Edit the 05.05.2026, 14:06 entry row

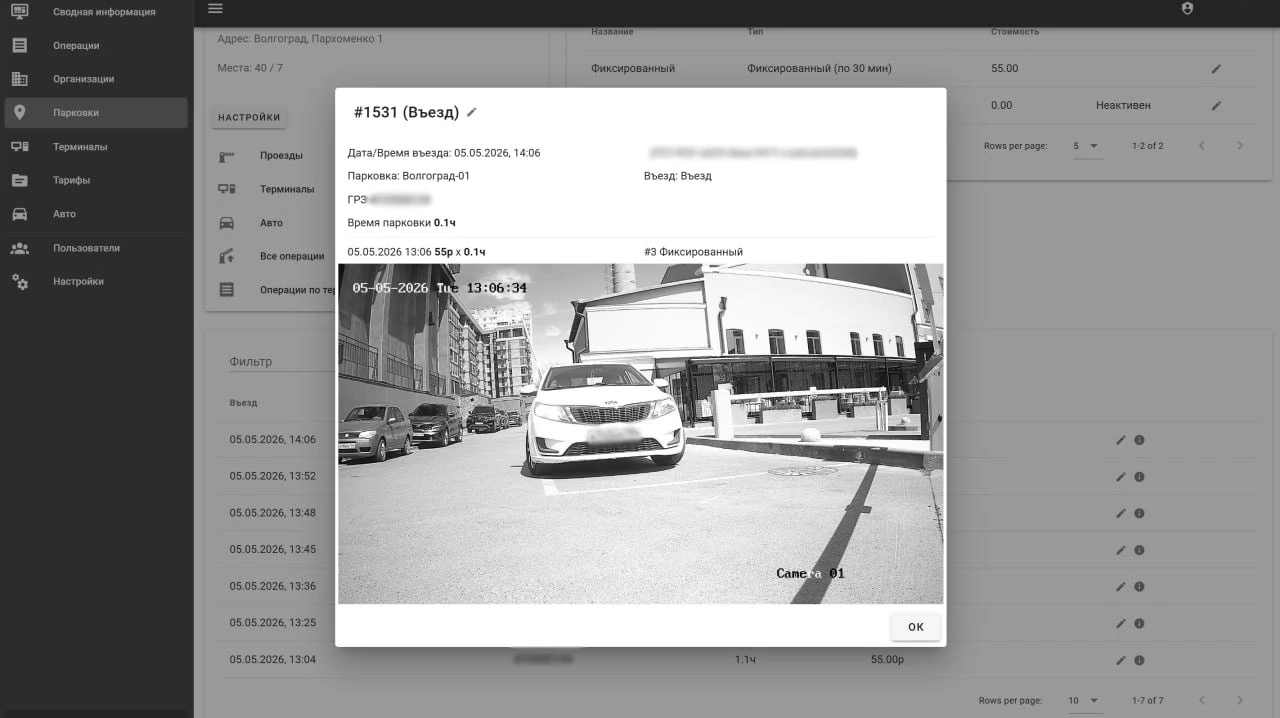[1120, 440]
